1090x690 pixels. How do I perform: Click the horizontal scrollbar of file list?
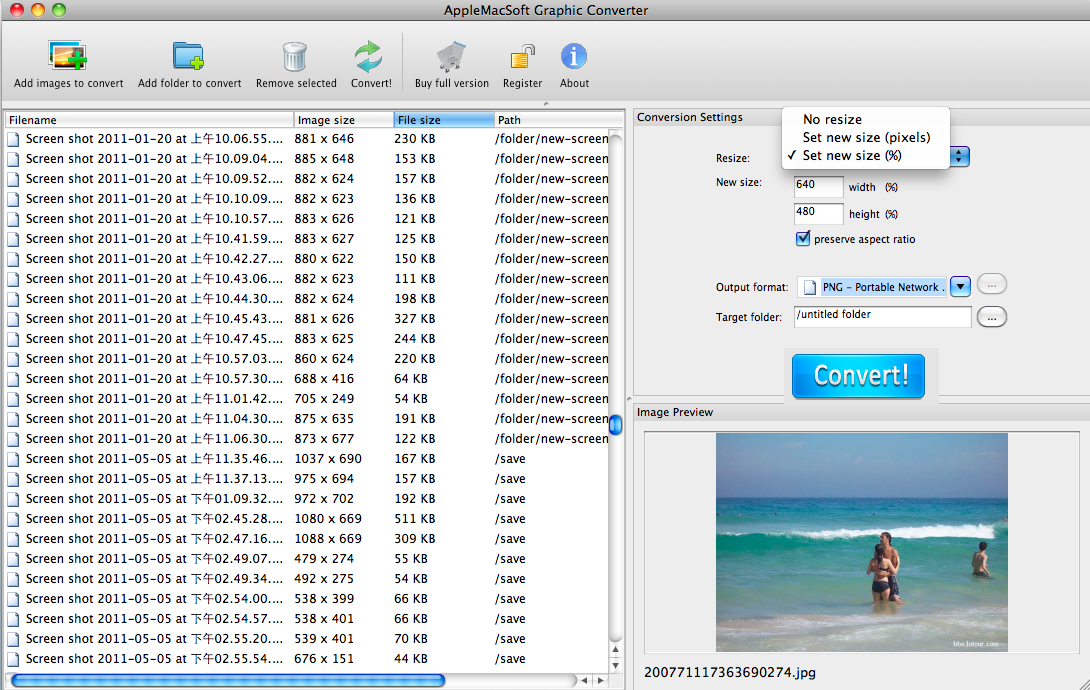tap(228, 680)
